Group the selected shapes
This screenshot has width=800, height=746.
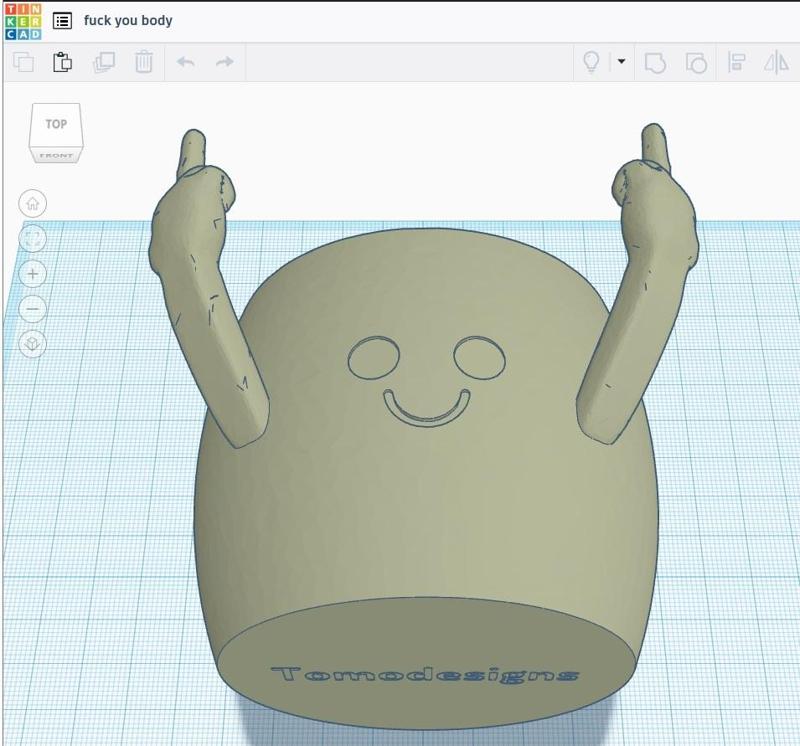pyautogui.click(x=655, y=62)
